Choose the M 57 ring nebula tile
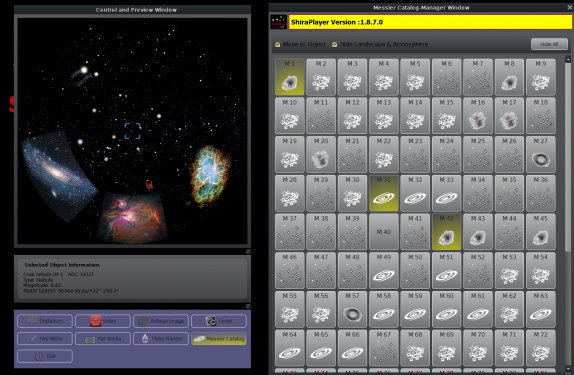The height and width of the screenshot is (375, 574). 352,309
